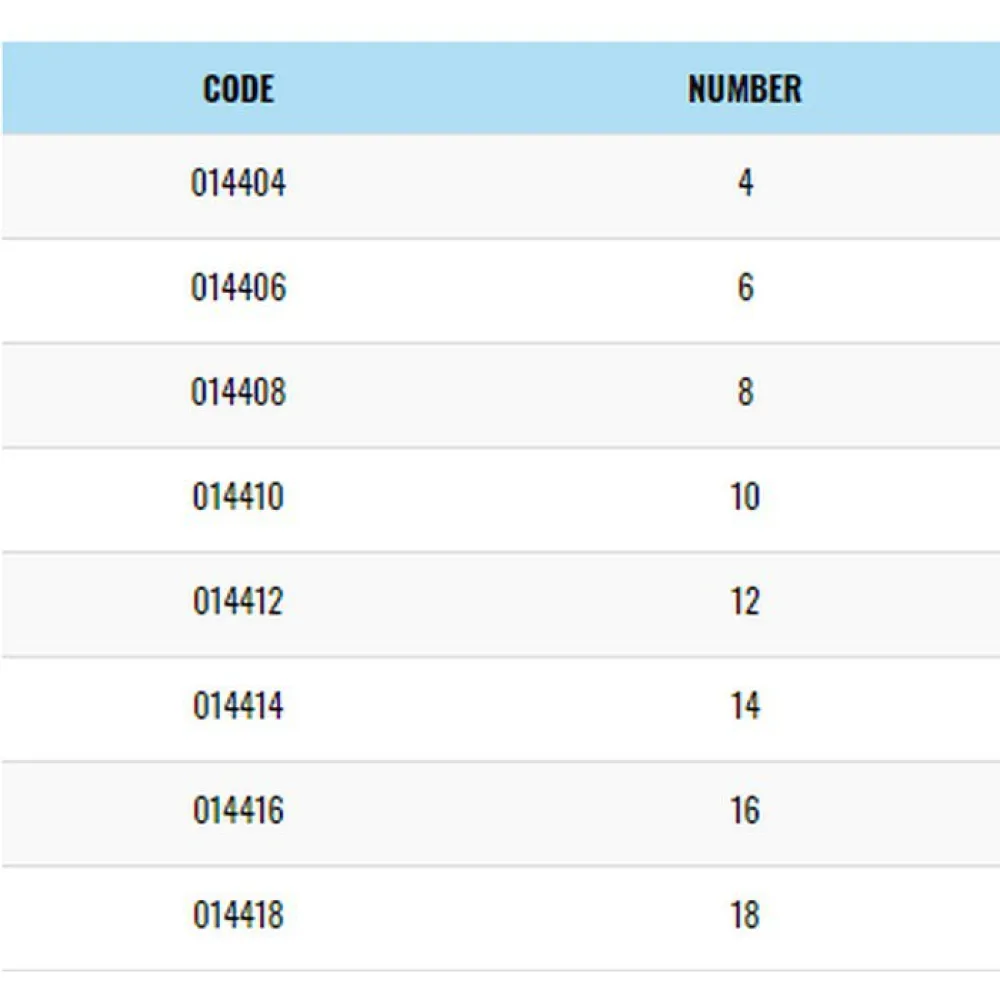This screenshot has width=1000, height=1000.
Task: Select code 014406 cell
Action: click(x=238, y=288)
